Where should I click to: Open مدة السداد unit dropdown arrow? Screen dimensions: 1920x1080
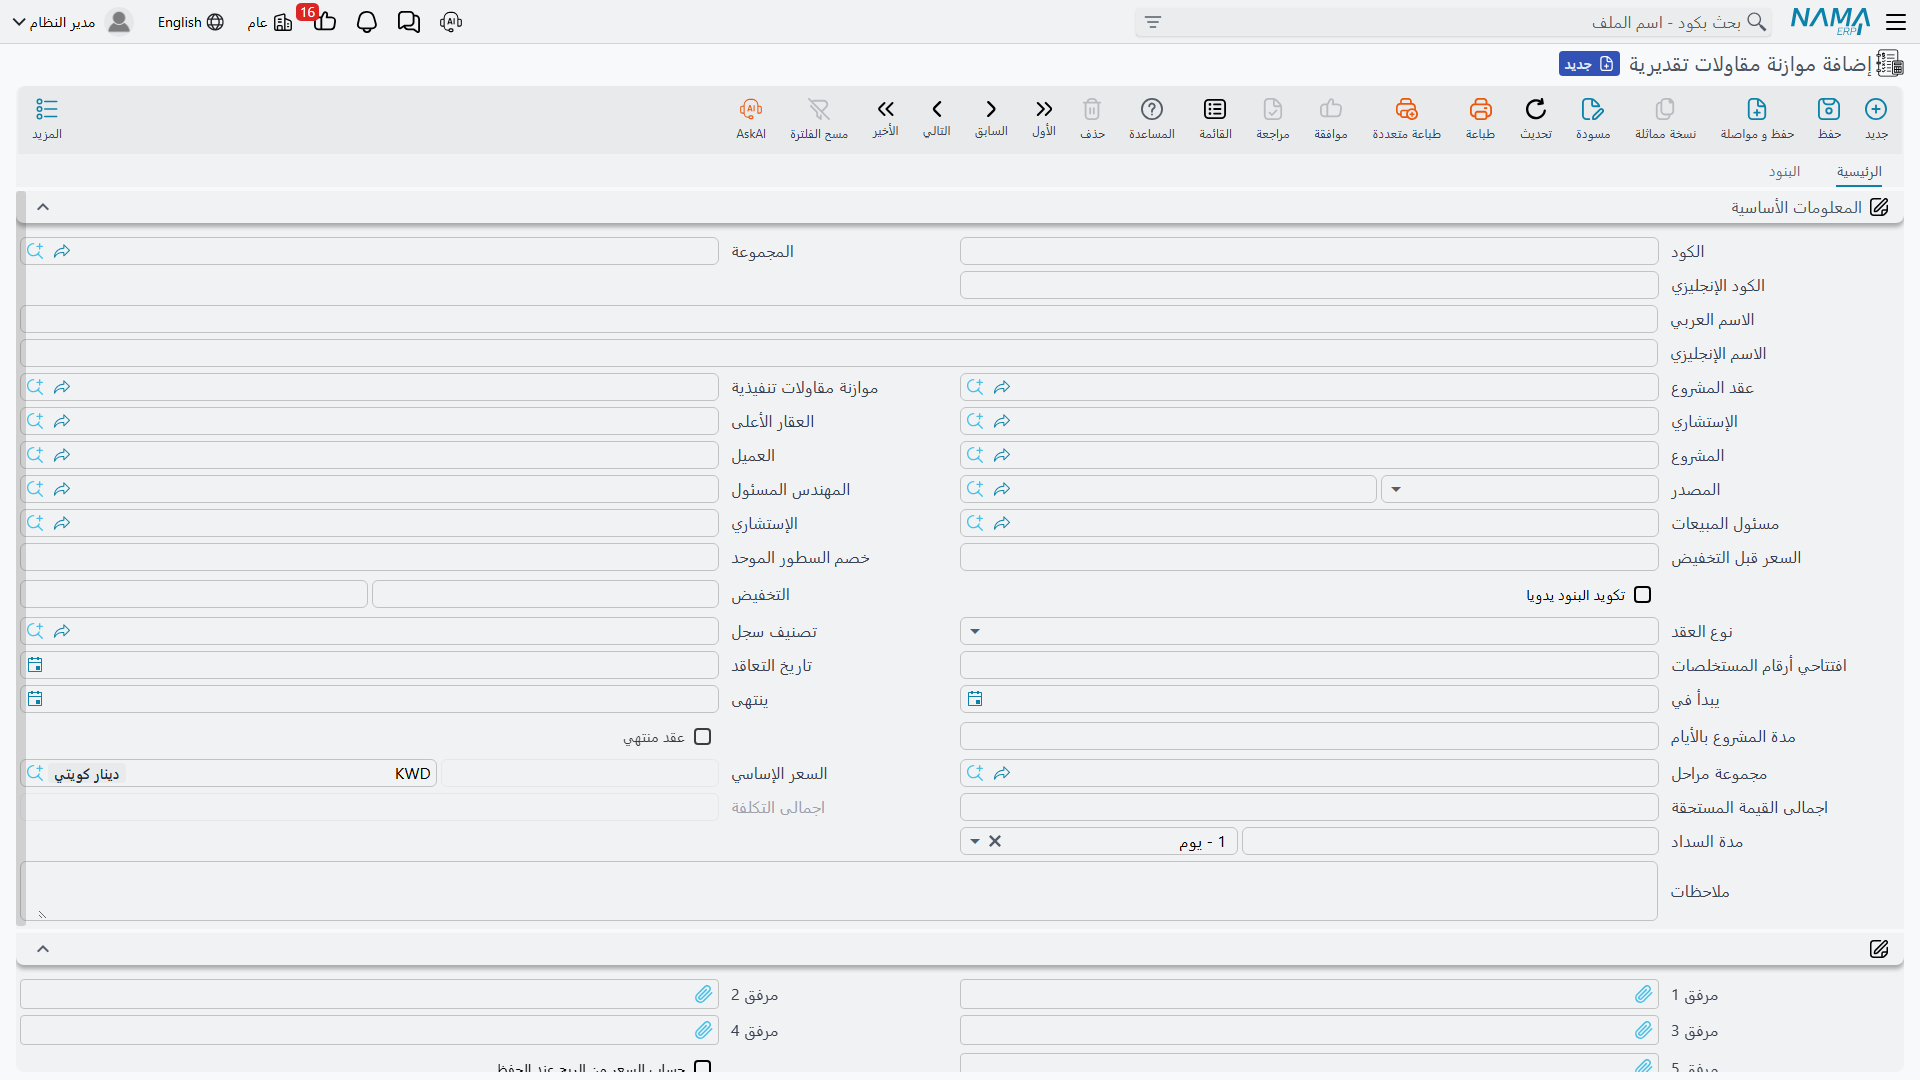975,841
